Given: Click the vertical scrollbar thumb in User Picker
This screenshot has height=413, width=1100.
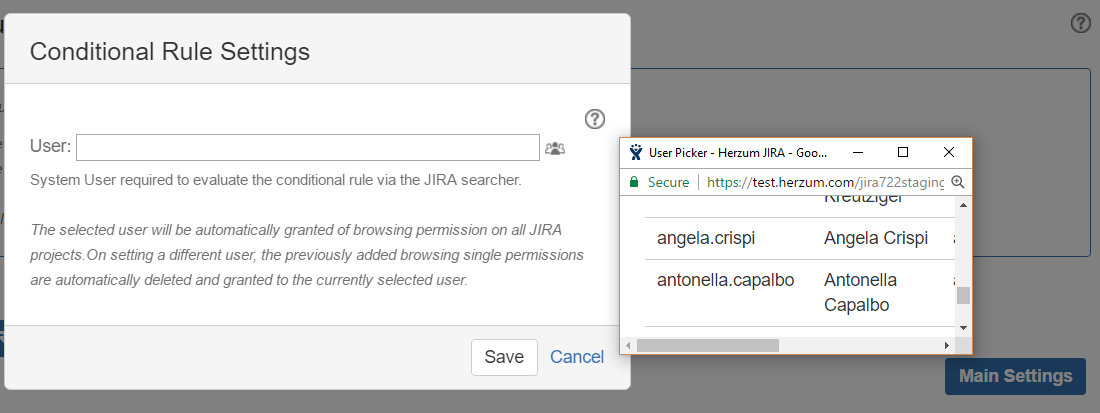Looking at the screenshot, I should point(963,295).
